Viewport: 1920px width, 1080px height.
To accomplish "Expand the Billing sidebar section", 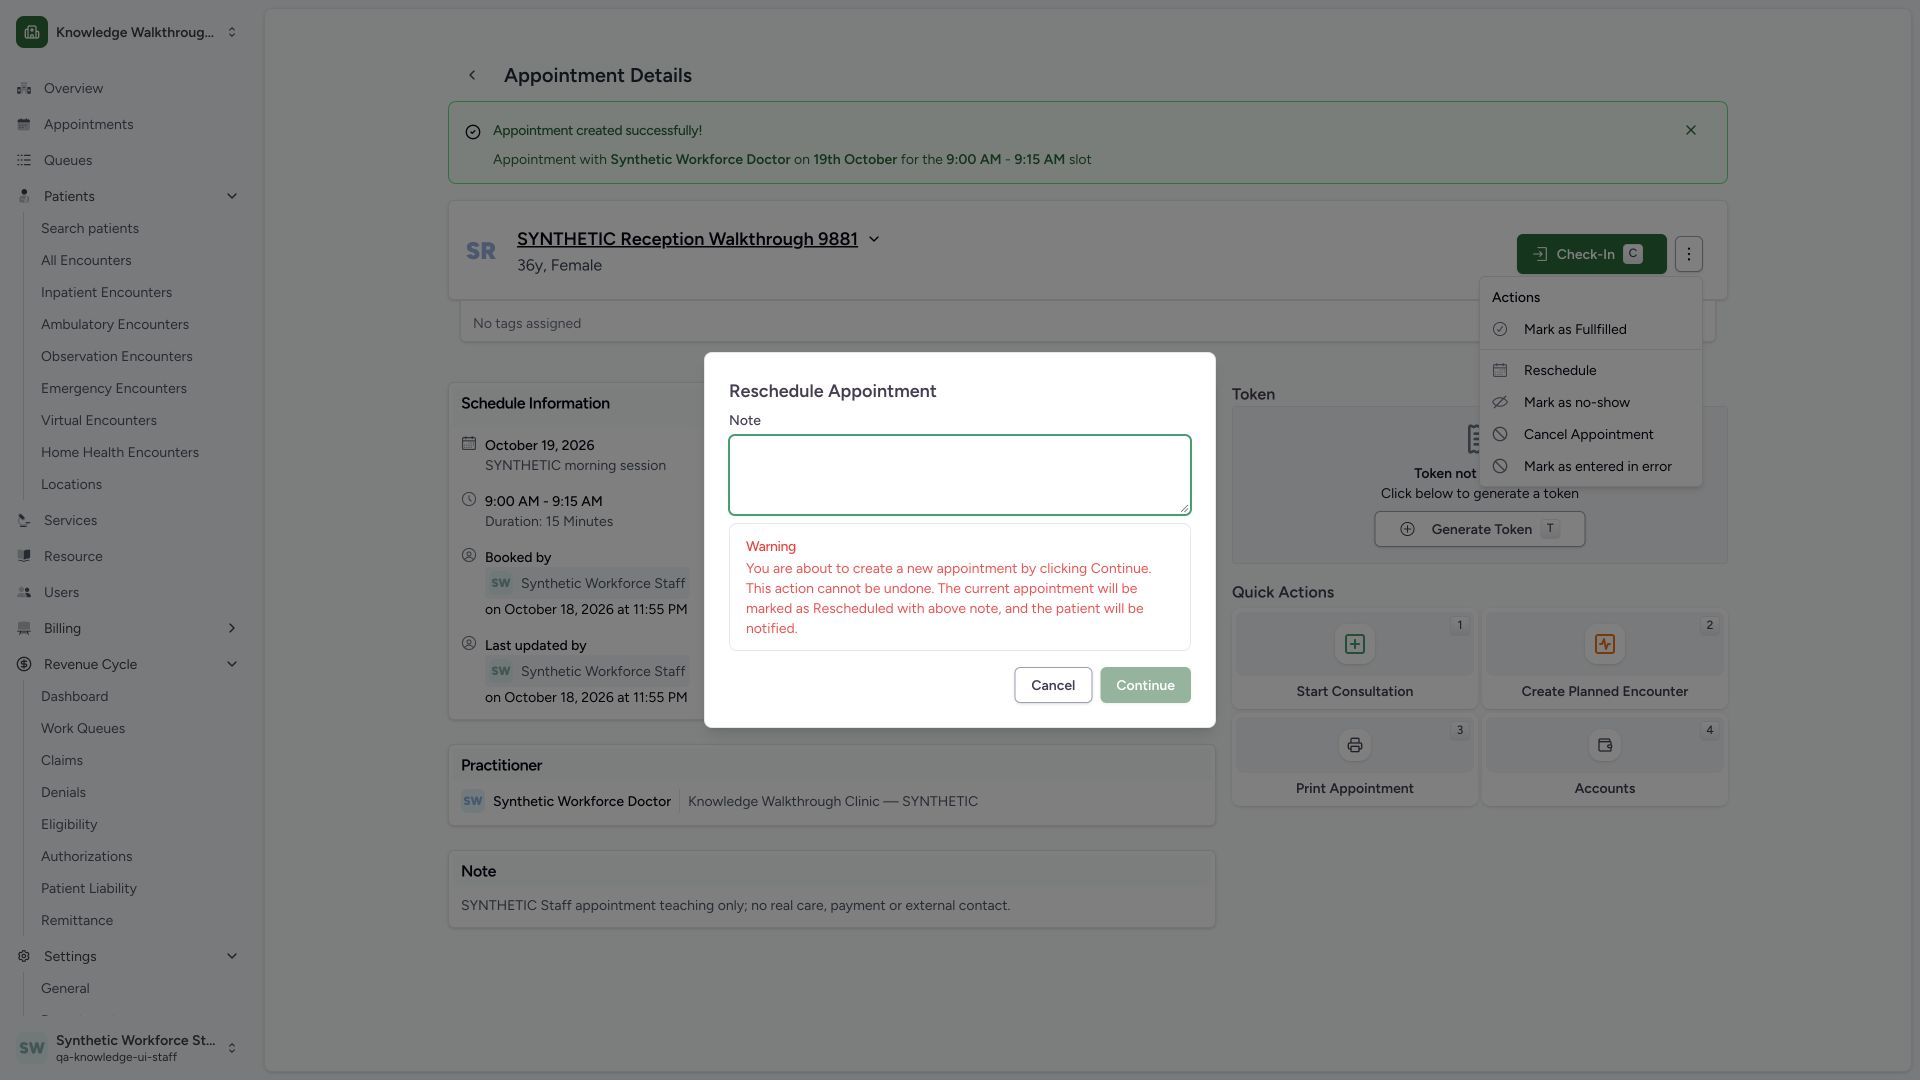I will click(x=232, y=628).
